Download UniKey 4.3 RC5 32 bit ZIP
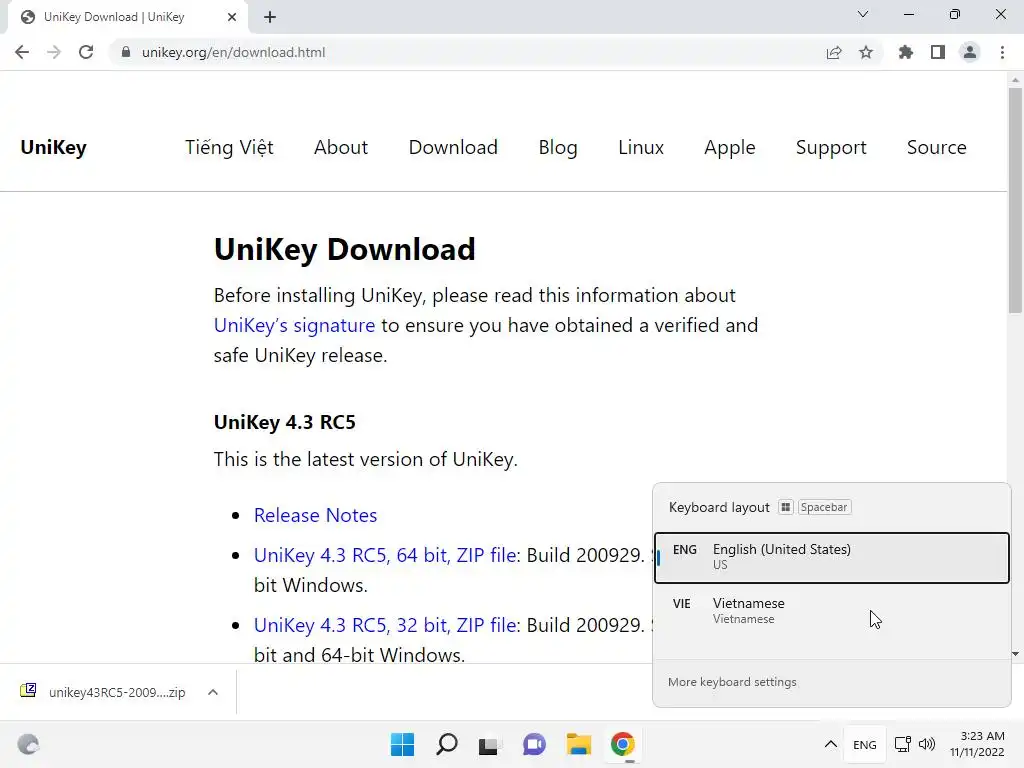This screenshot has height=768, width=1024. tap(385, 625)
